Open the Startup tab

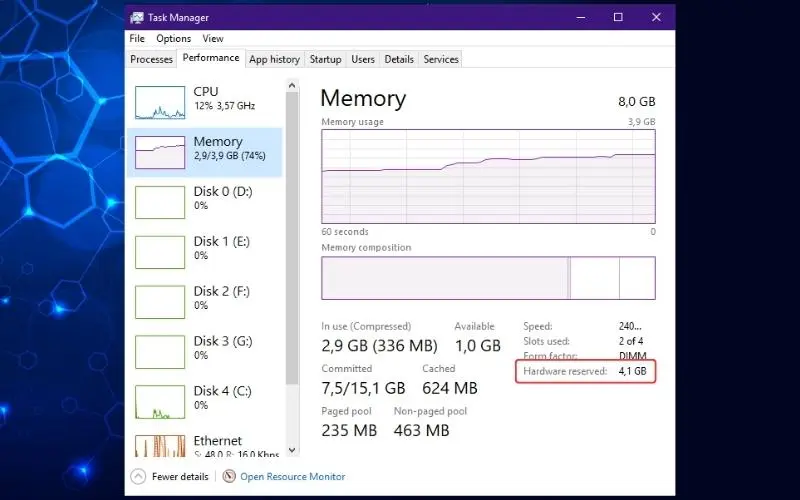pyautogui.click(x=325, y=59)
